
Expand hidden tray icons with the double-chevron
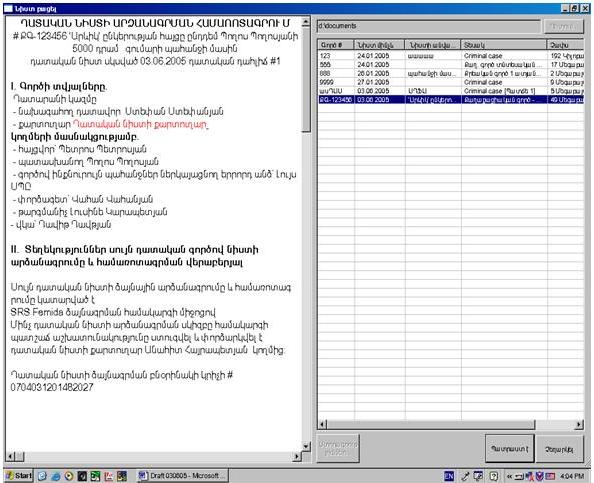click(x=510, y=476)
